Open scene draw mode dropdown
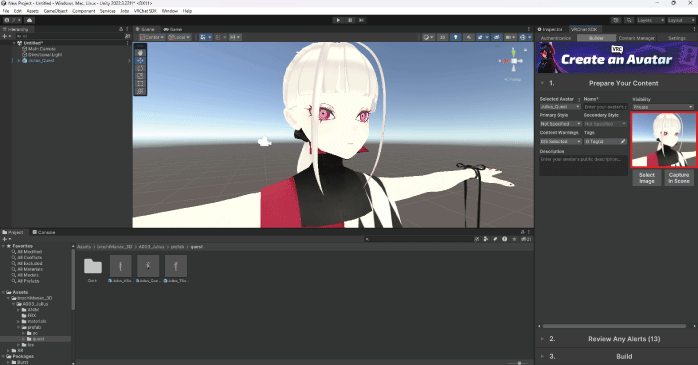Screen dimensions: 698x365 pyautogui.click(x=428, y=37)
